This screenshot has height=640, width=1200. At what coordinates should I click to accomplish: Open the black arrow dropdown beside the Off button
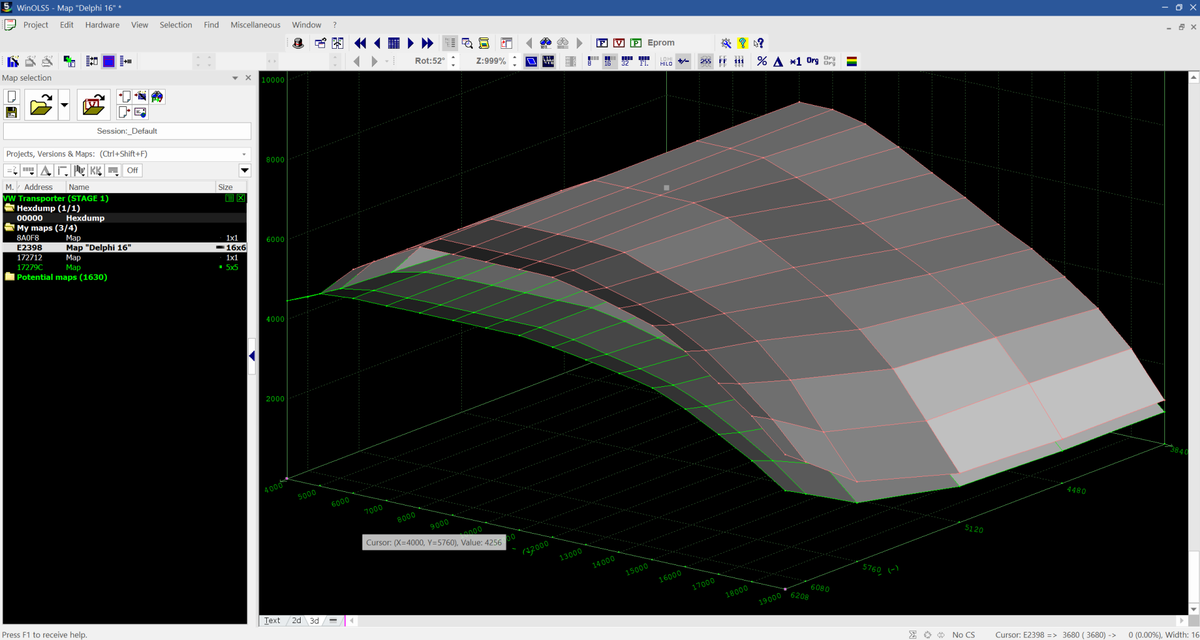click(x=244, y=171)
